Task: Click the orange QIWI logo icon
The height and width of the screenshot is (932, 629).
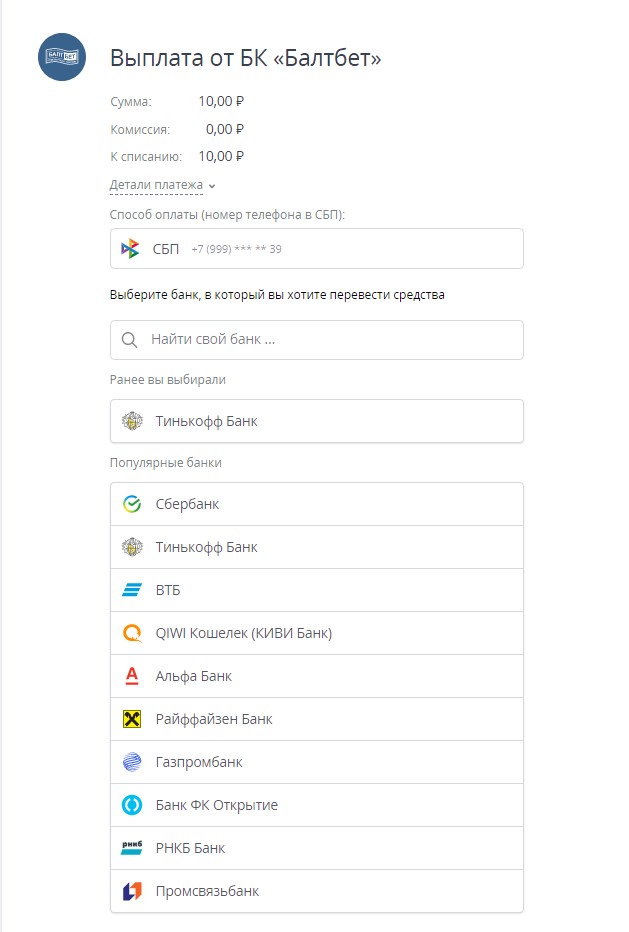Action: pyautogui.click(x=132, y=633)
